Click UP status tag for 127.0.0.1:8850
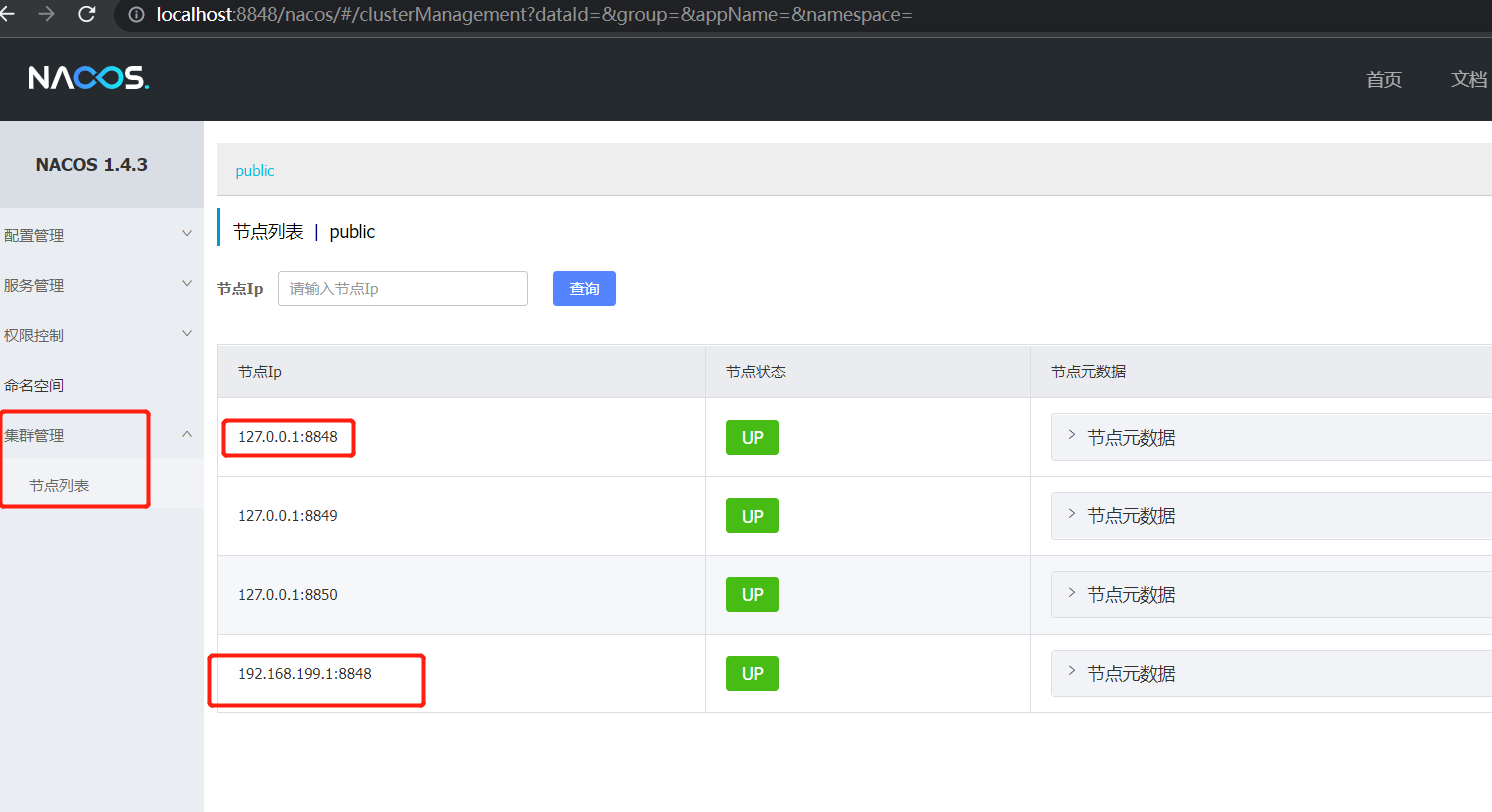The image size is (1492, 812). click(x=752, y=594)
